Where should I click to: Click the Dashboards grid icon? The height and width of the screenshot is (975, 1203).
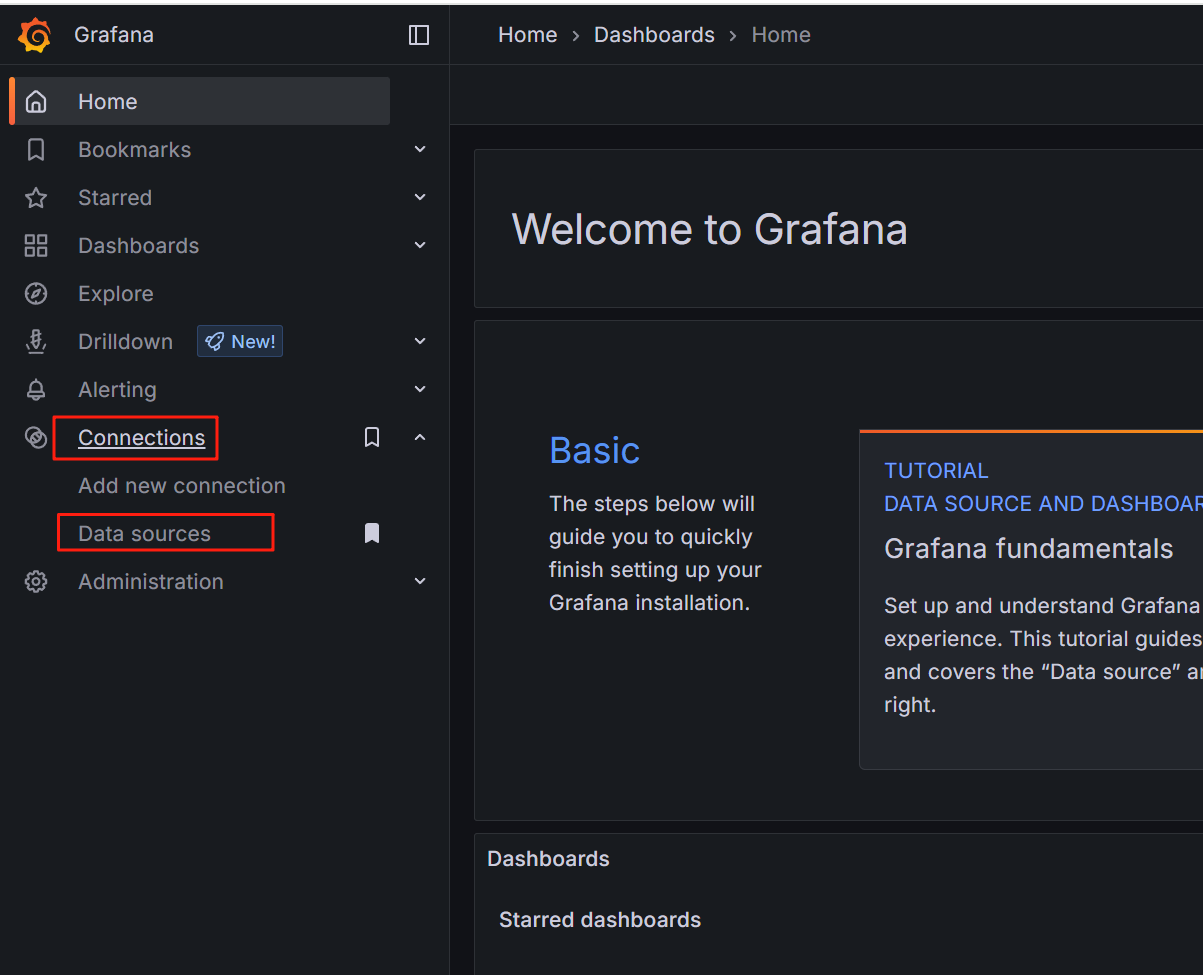[36, 246]
